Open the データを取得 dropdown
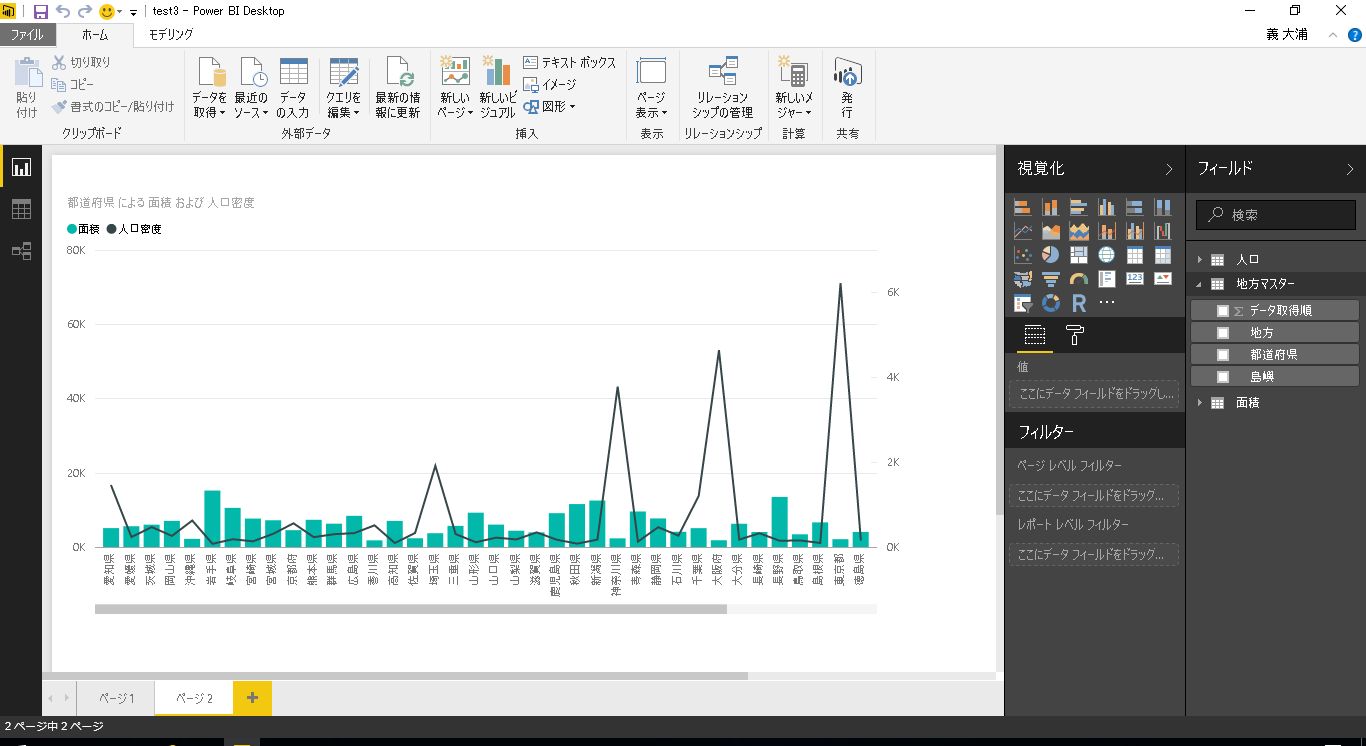Viewport: 1366px width, 746px height. [209, 87]
